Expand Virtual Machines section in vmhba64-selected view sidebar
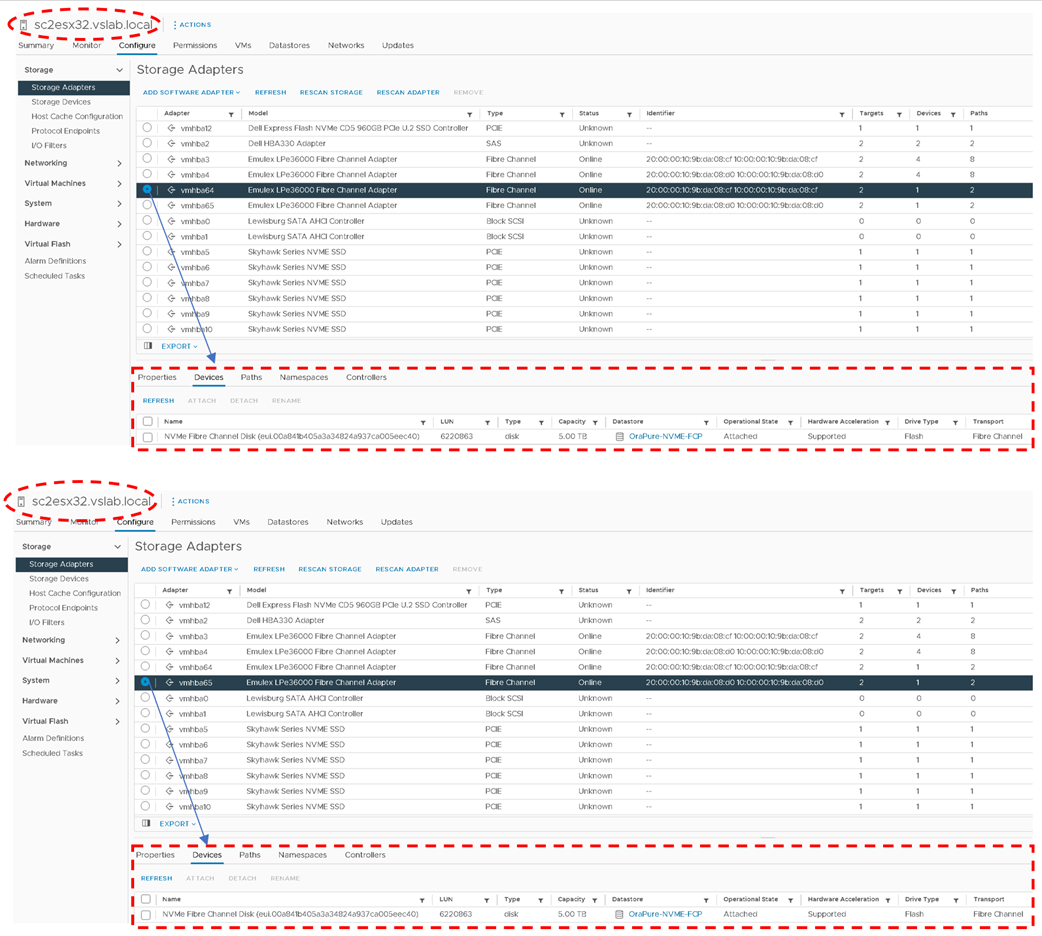1042x936 pixels. tap(120, 183)
